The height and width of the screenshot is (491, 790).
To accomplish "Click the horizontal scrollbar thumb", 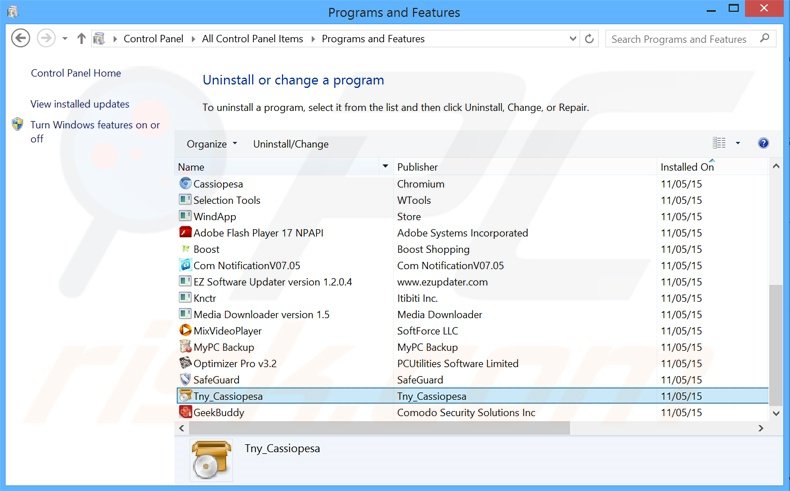I will point(379,428).
